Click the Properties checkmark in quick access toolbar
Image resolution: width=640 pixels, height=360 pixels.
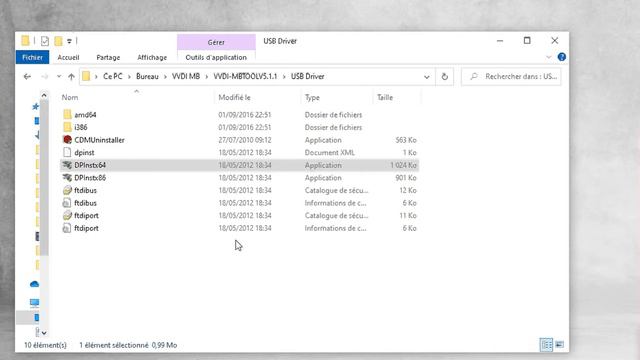[x=45, y=41]
